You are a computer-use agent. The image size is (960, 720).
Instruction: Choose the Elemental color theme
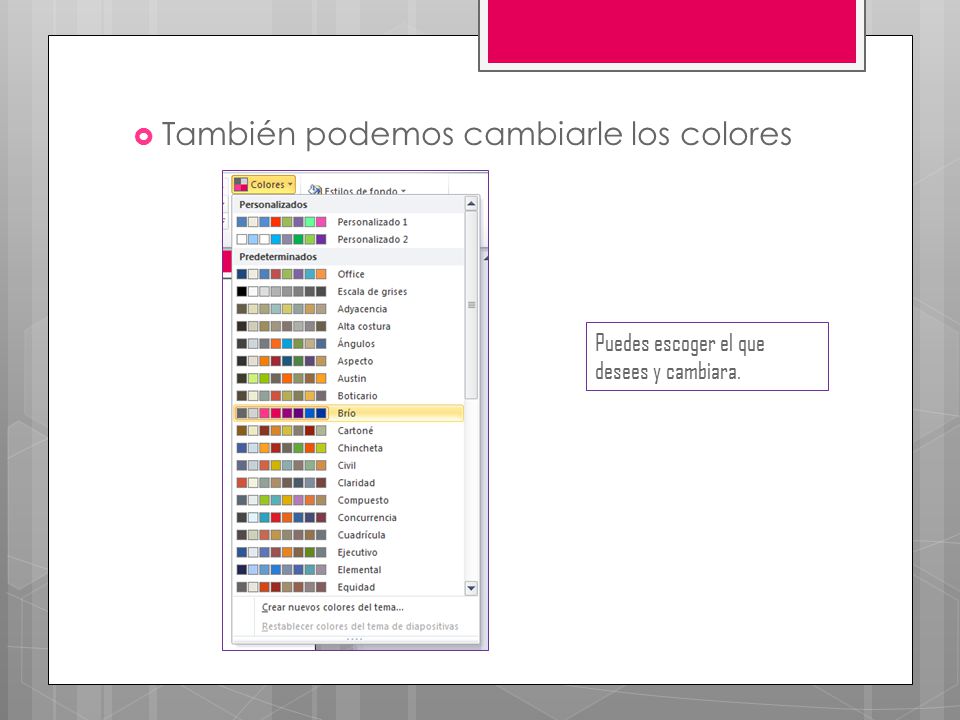348,570
